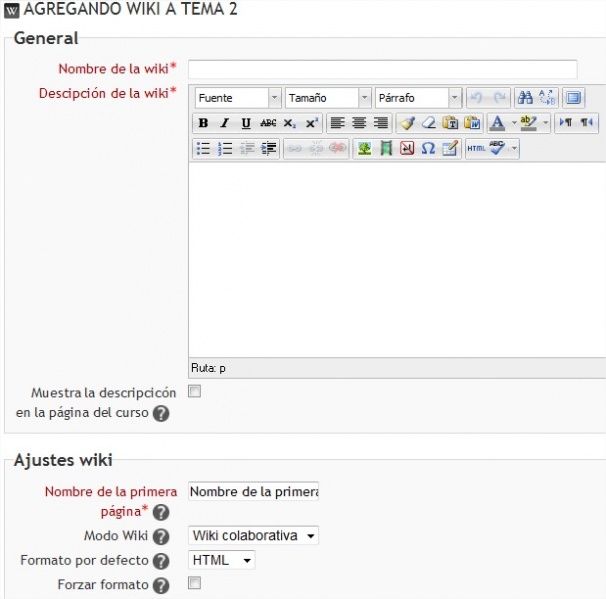This screenshot has height=599, width=606.
Task: Open help for Muestra la descripción
Action: coord(161,414)
